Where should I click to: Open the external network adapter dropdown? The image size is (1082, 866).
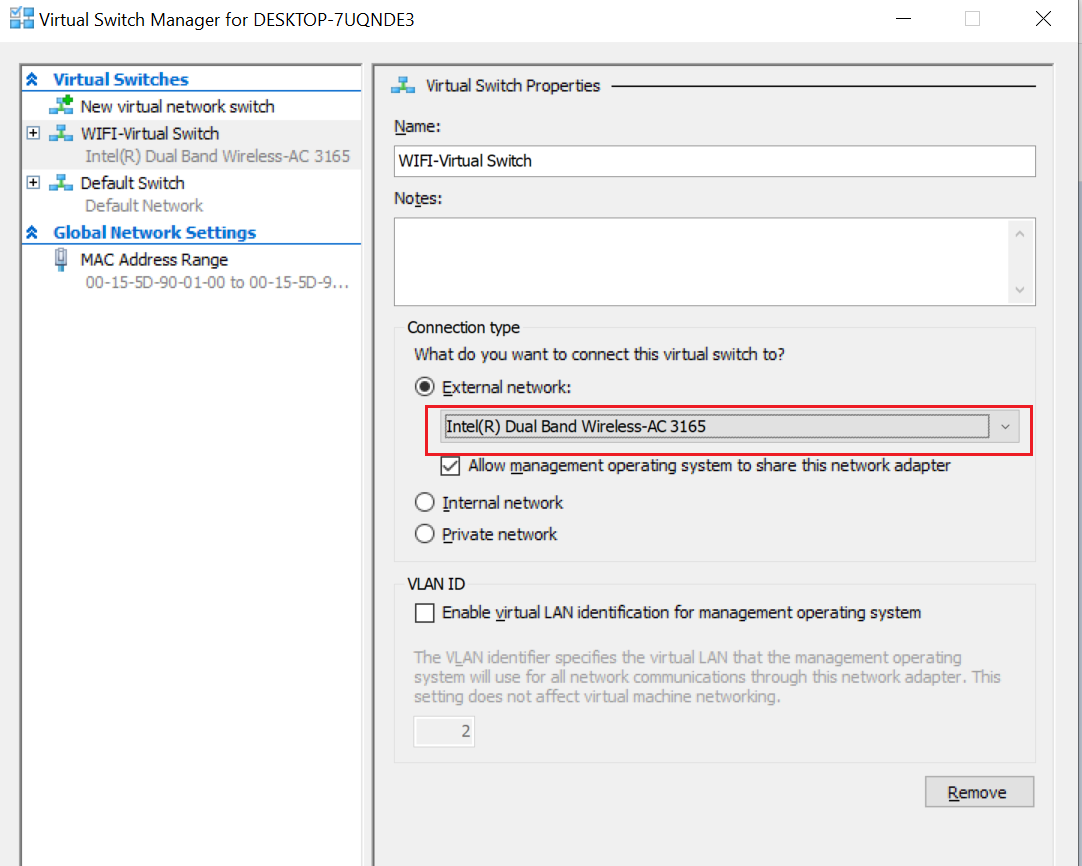coord(1005,426)
